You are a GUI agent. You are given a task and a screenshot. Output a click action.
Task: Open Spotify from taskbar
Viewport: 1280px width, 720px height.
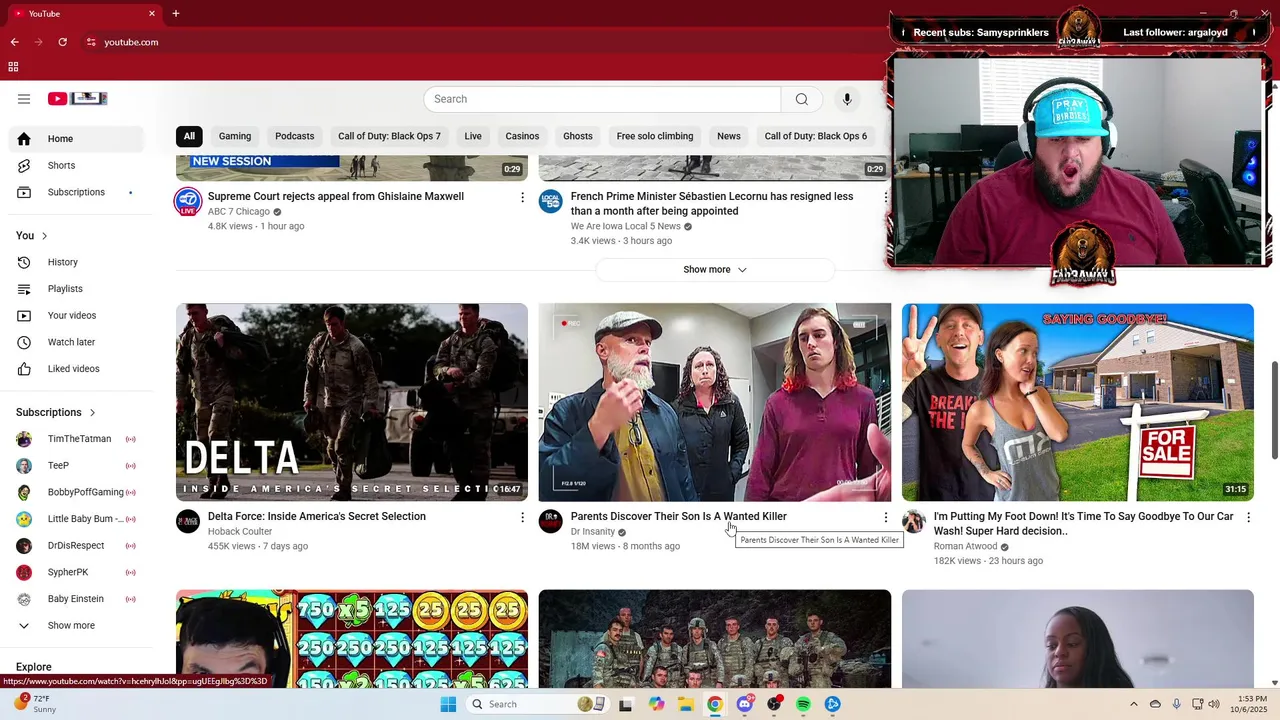click(803, 704)
